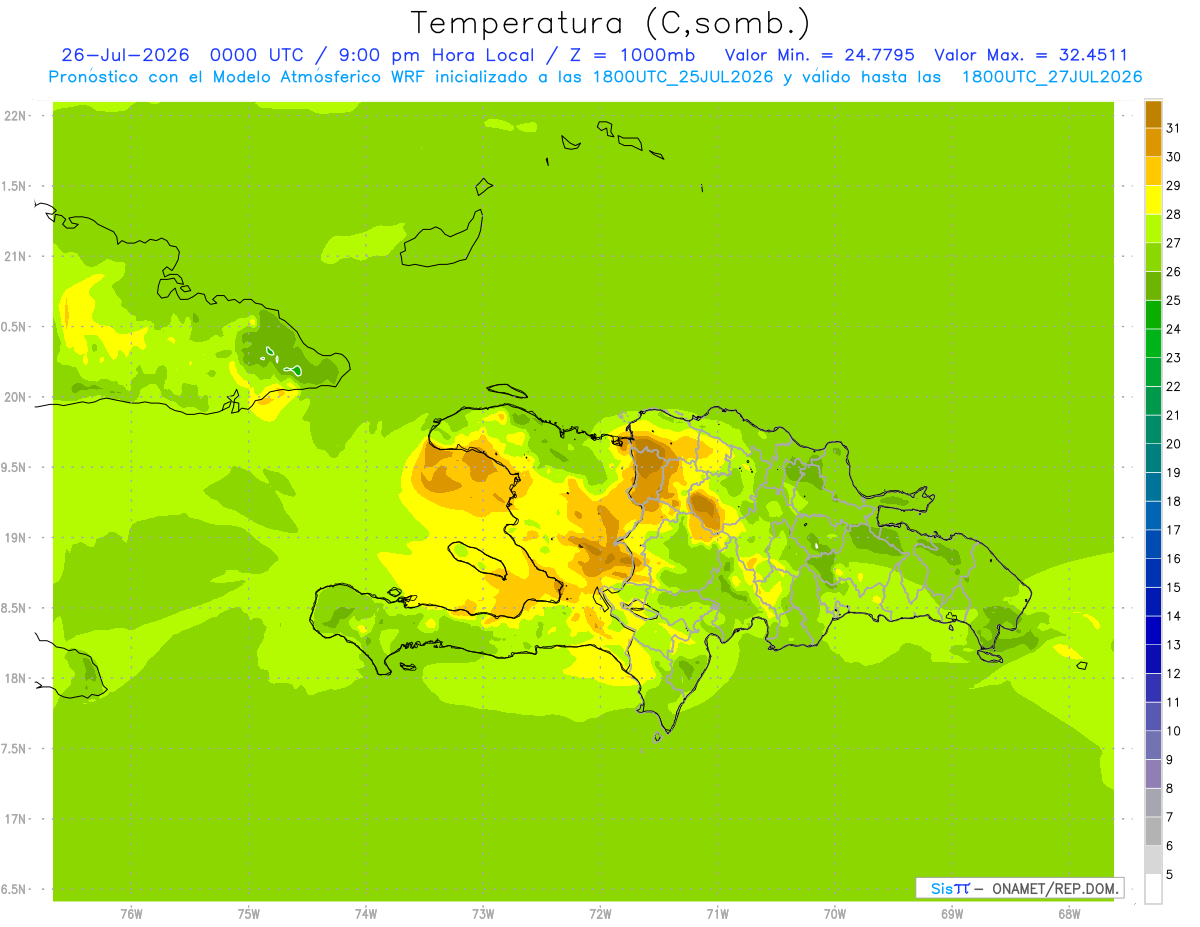
Task: Click the green swatch between 23 and 24
Action: pos(1153,343)
